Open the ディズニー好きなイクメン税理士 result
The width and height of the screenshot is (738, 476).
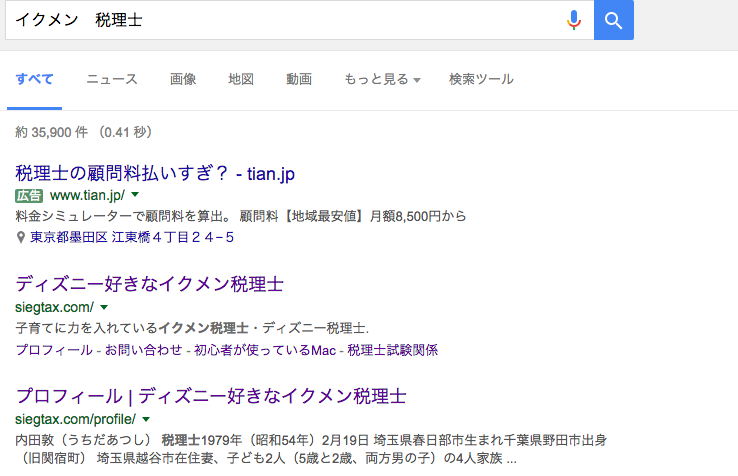click(150, 284)
